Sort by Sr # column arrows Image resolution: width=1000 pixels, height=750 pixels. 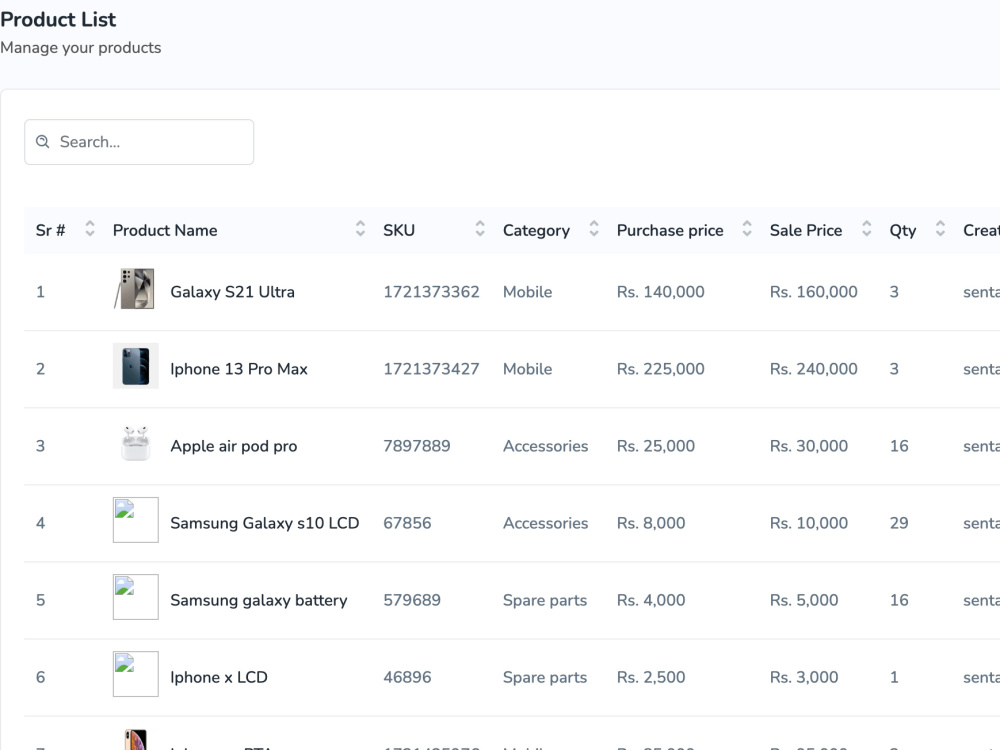coord(90,228)
